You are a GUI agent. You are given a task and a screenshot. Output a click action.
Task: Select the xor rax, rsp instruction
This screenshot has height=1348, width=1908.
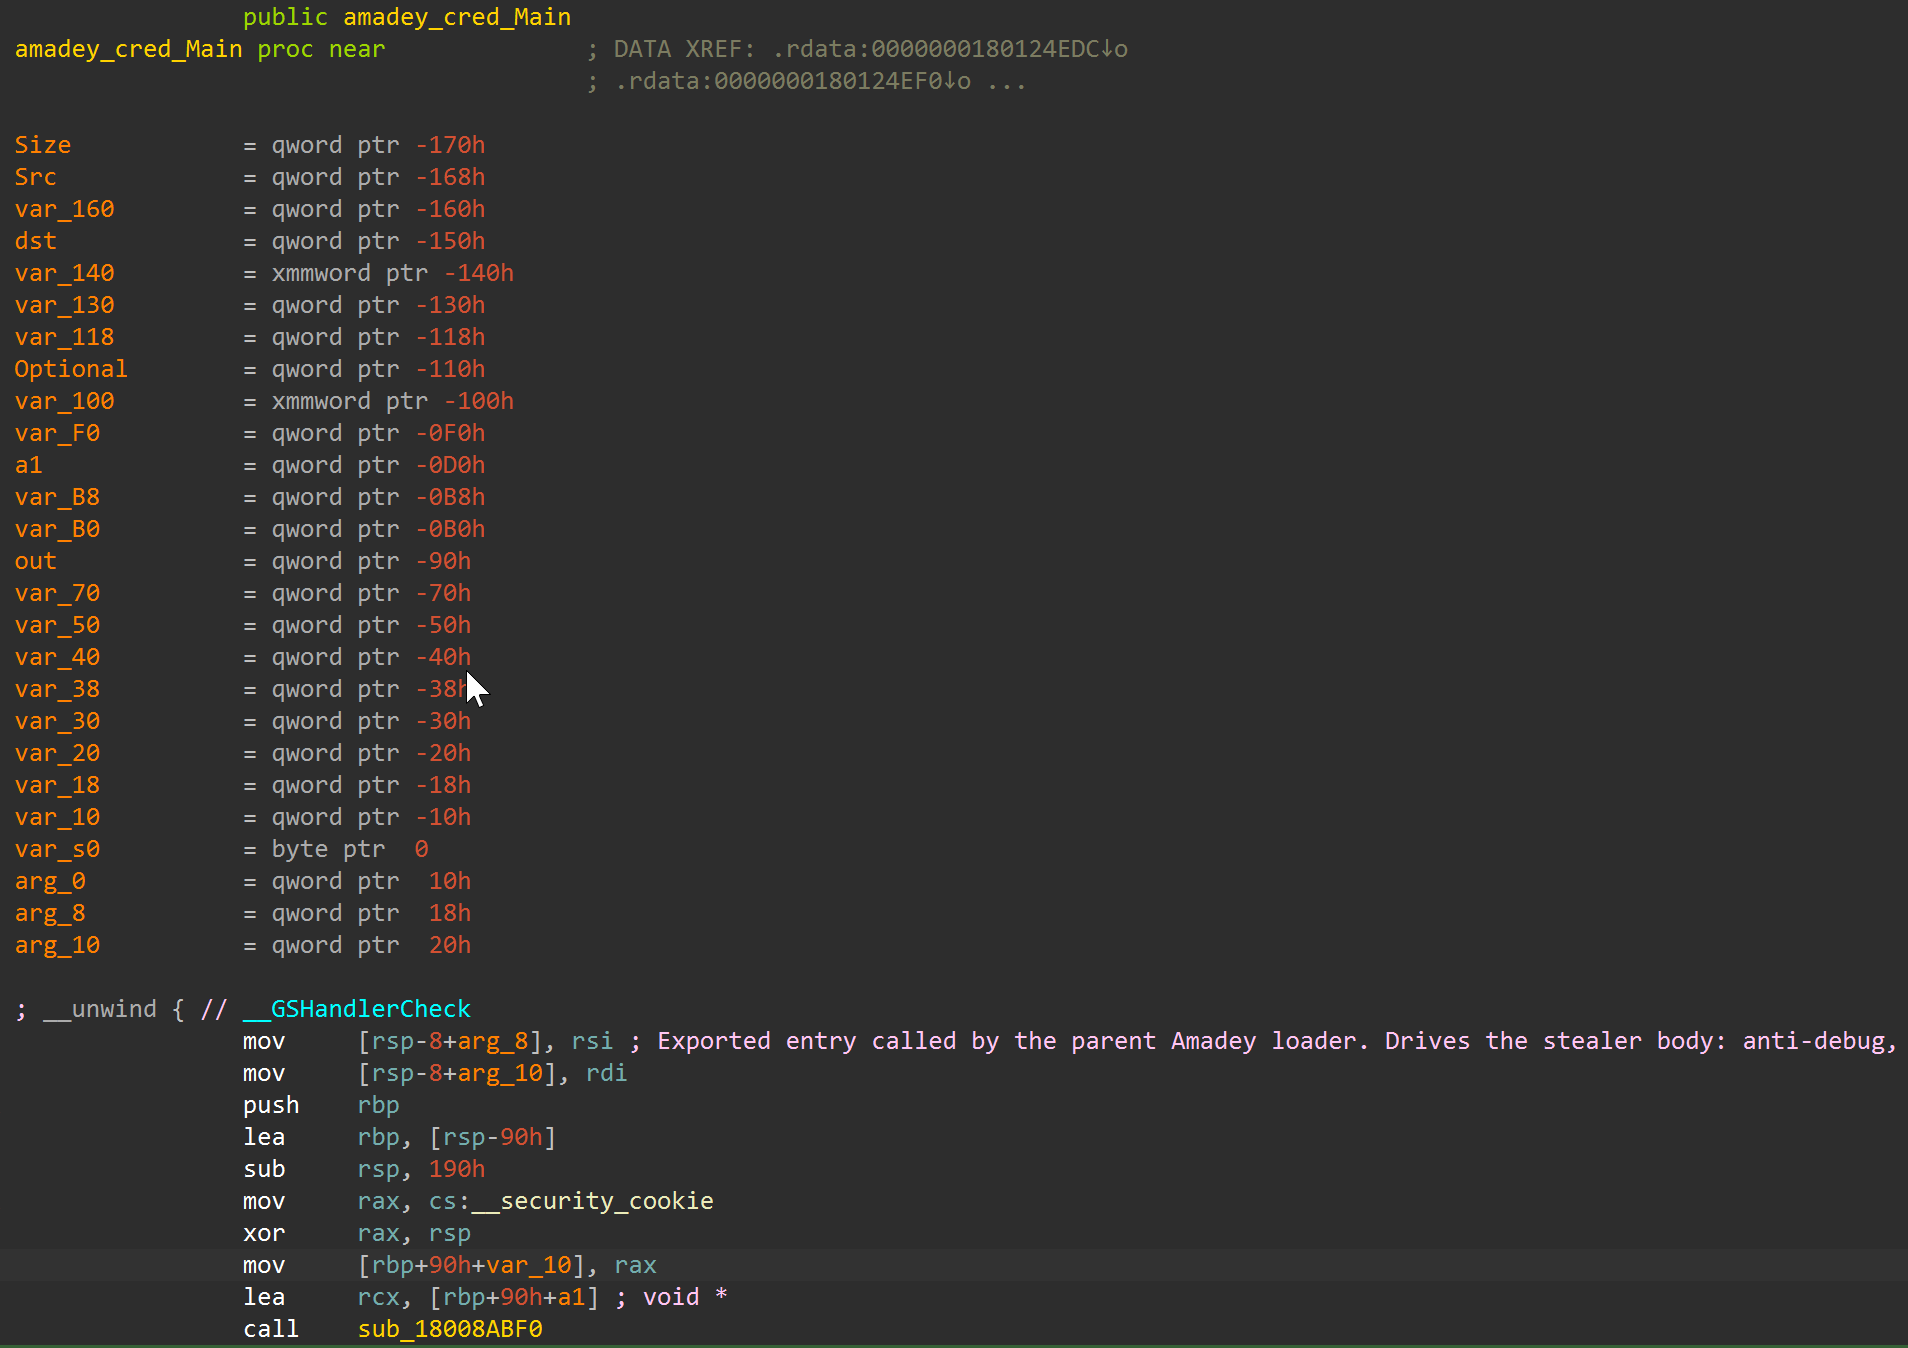pyautogui.click(x=357, y=1233)
